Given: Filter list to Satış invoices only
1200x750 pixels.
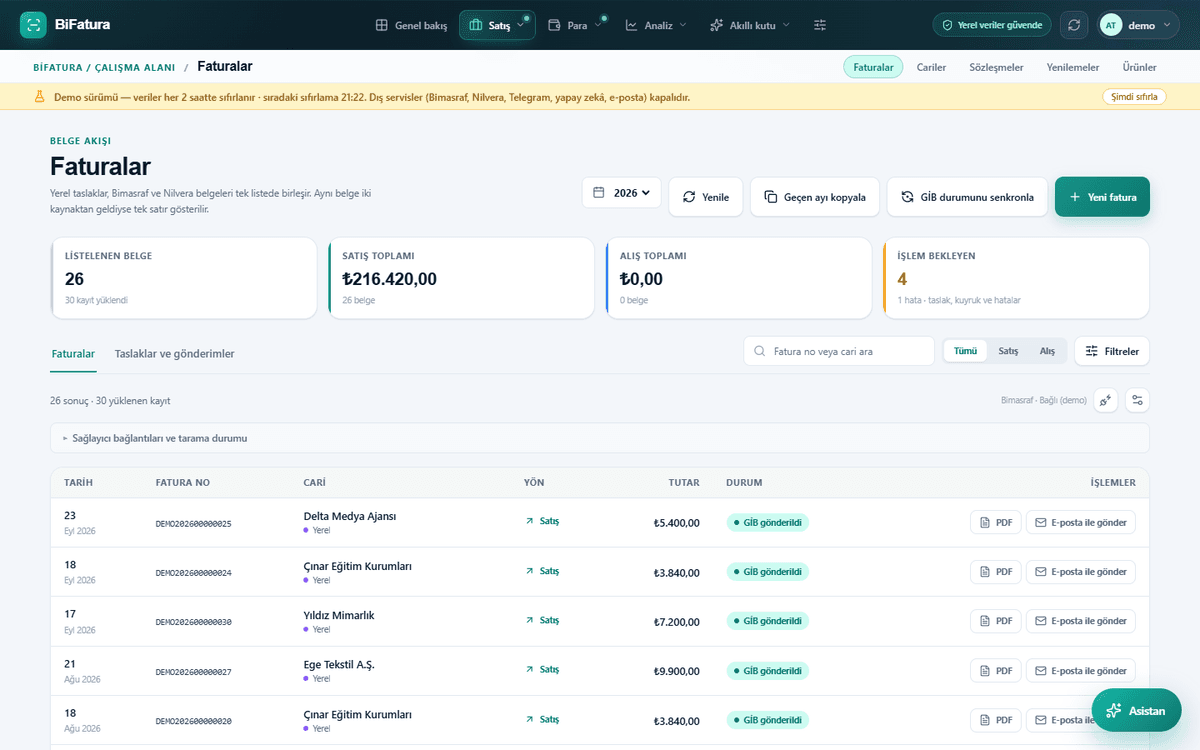Looking at the screenshot, I should (x=1008, y=351).
